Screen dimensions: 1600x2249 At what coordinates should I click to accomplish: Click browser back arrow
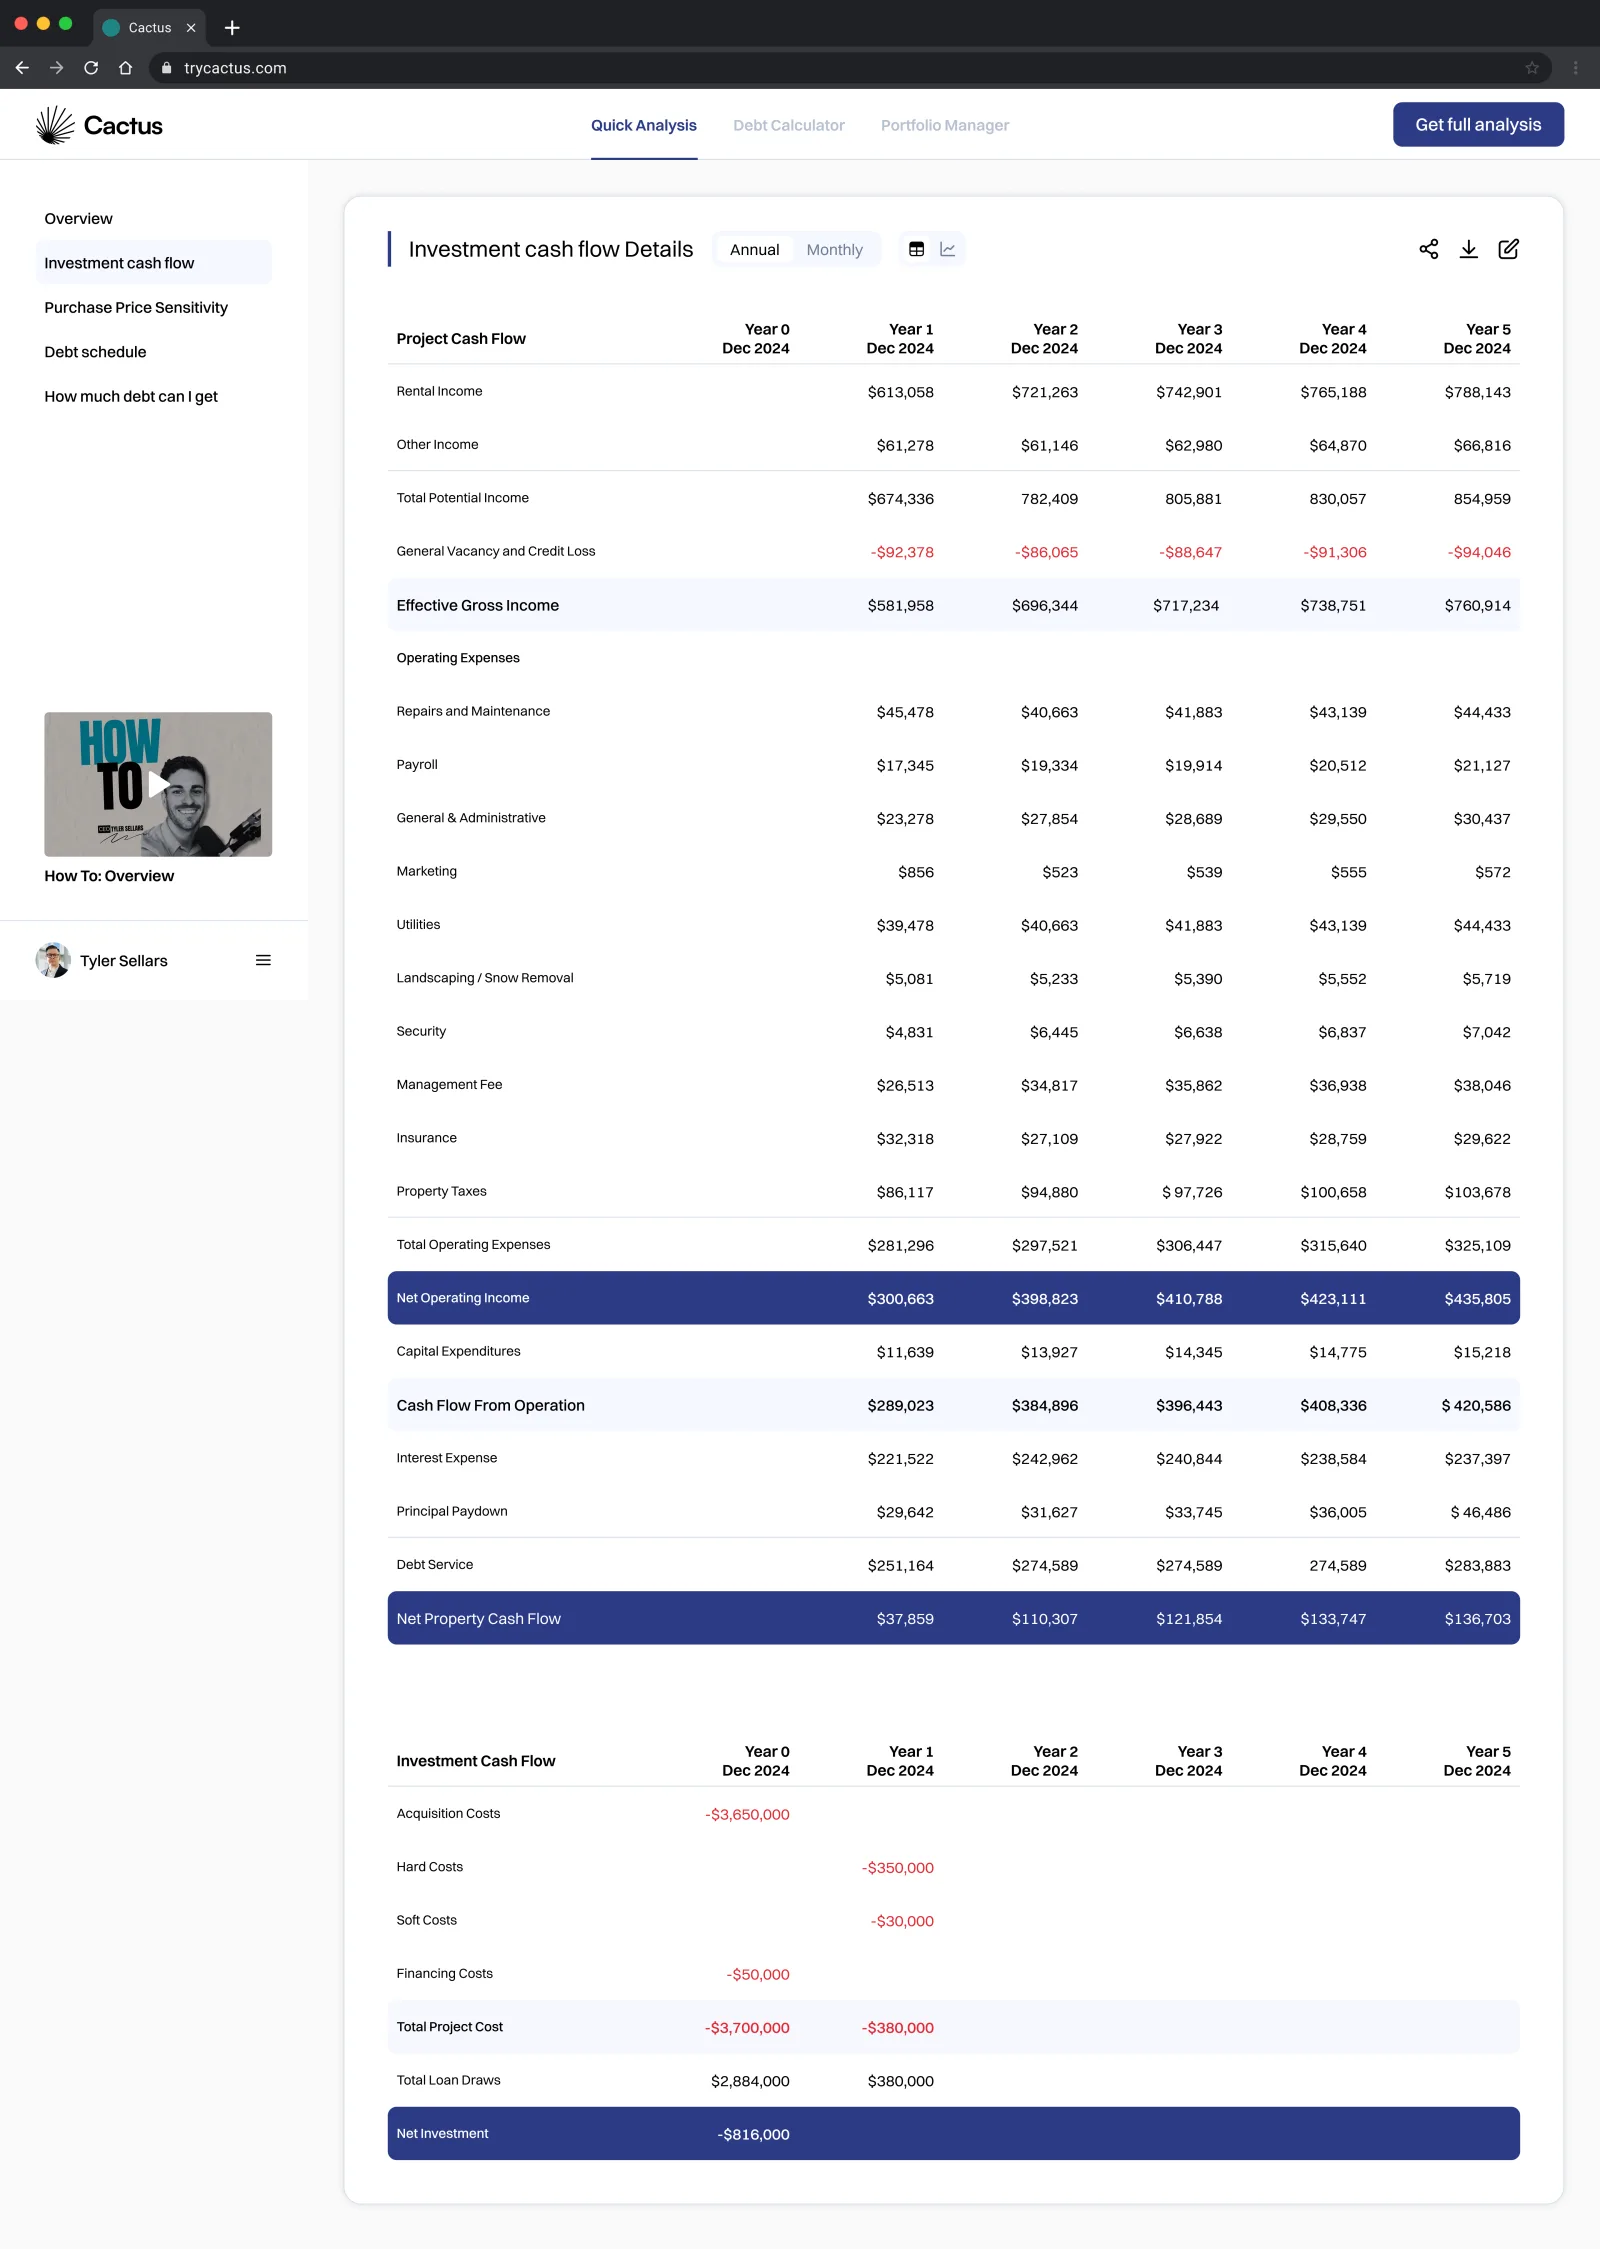(22, 68)
